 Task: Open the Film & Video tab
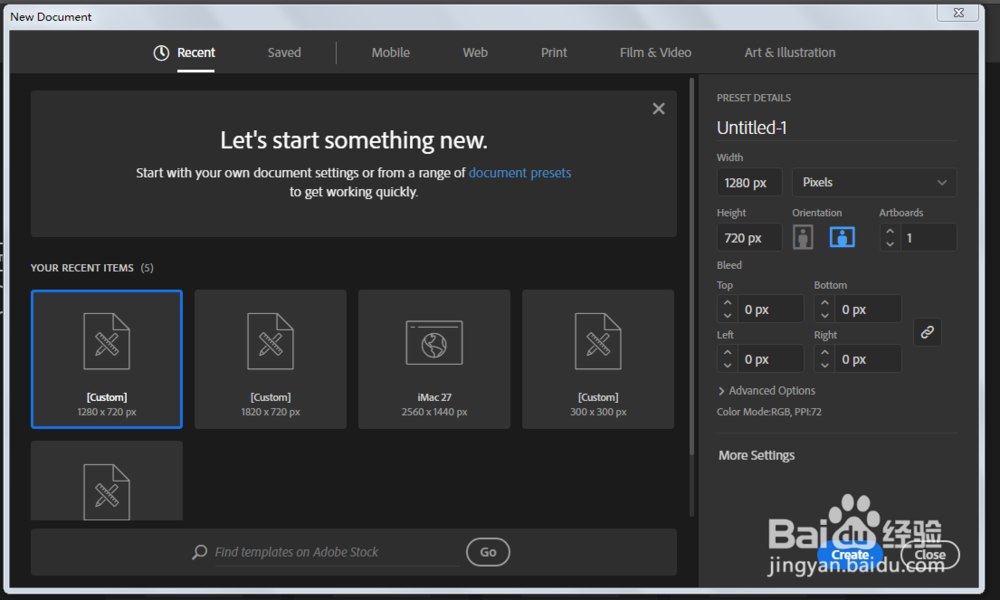[656, 53]
